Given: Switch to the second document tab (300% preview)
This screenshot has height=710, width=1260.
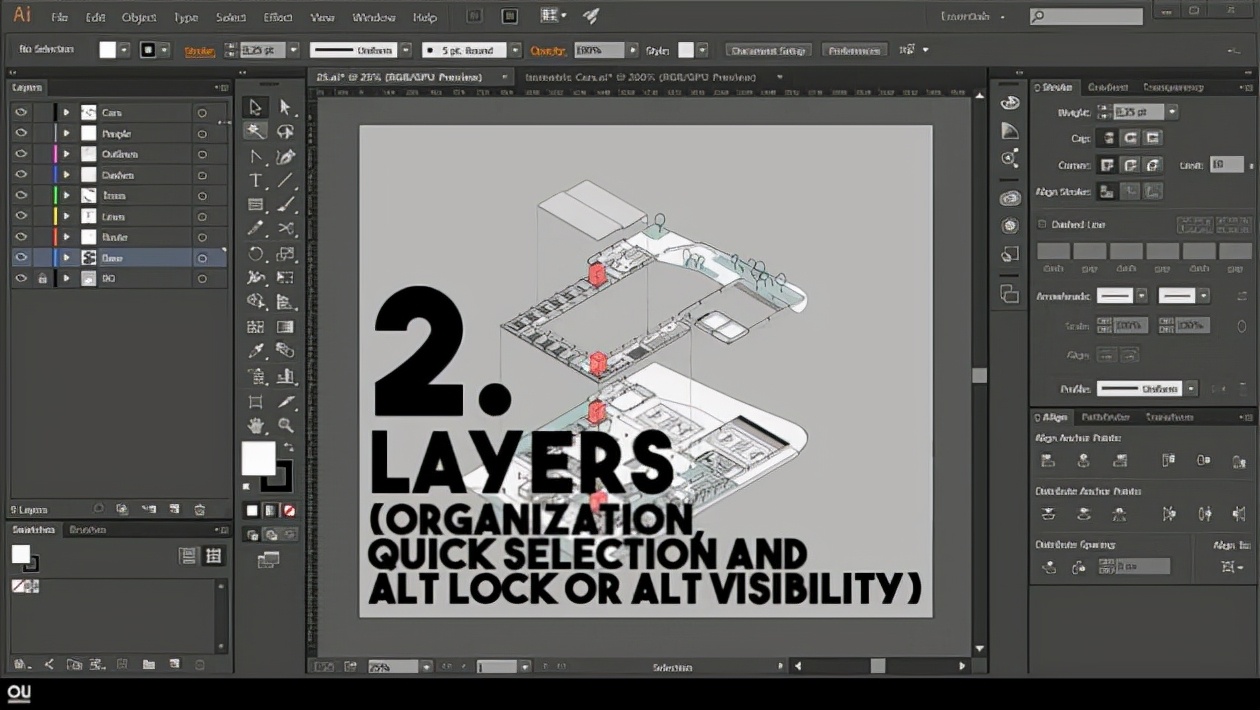Looking at the screenshot, I should (642, 77).
